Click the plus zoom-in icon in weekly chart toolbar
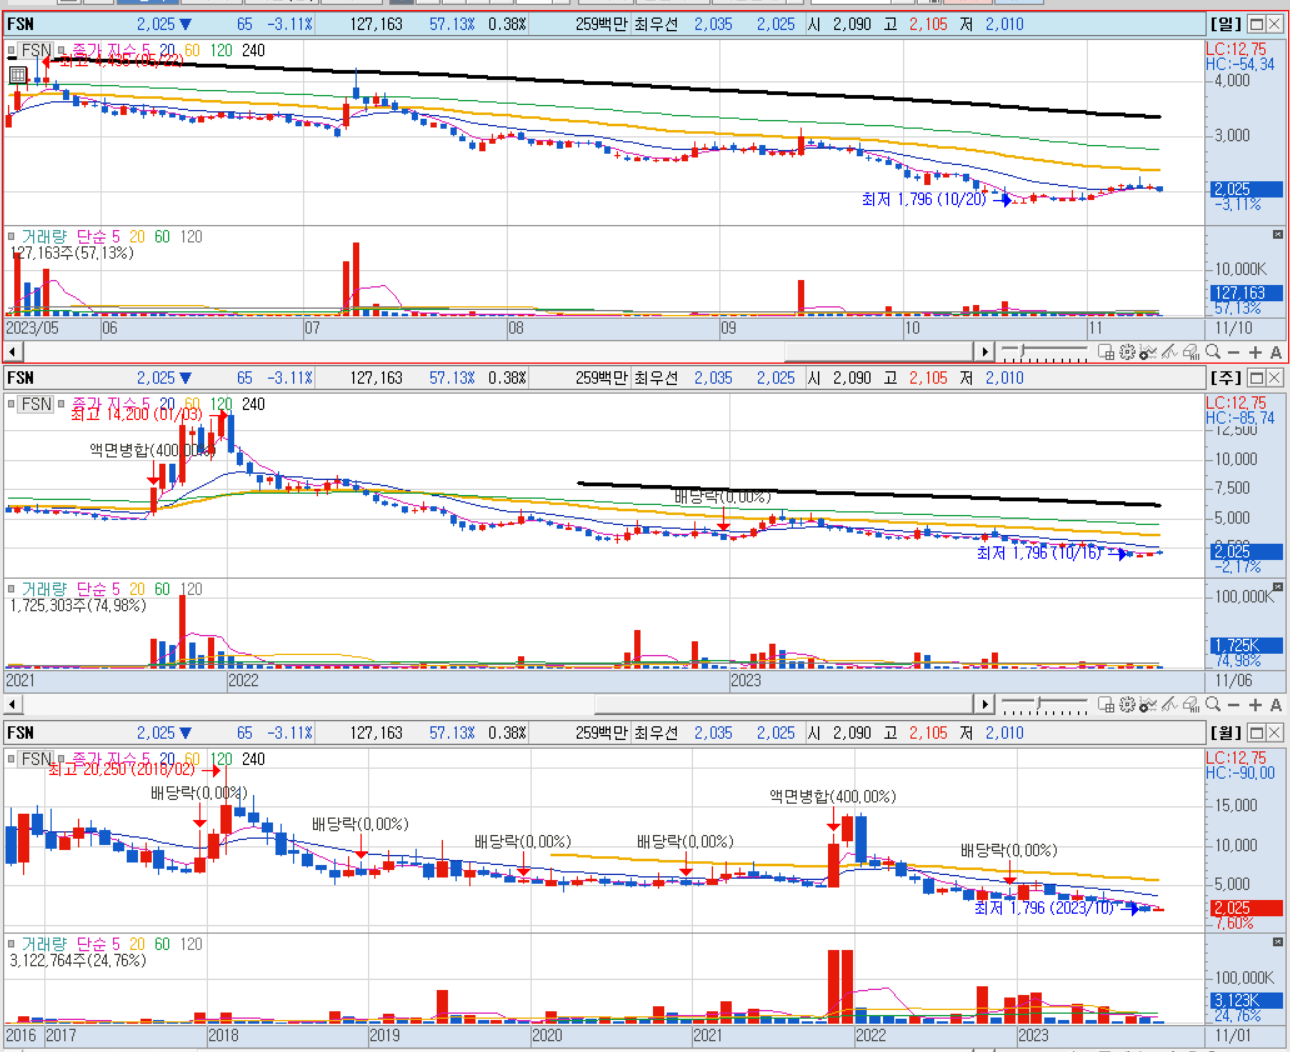 [1255, 705]
